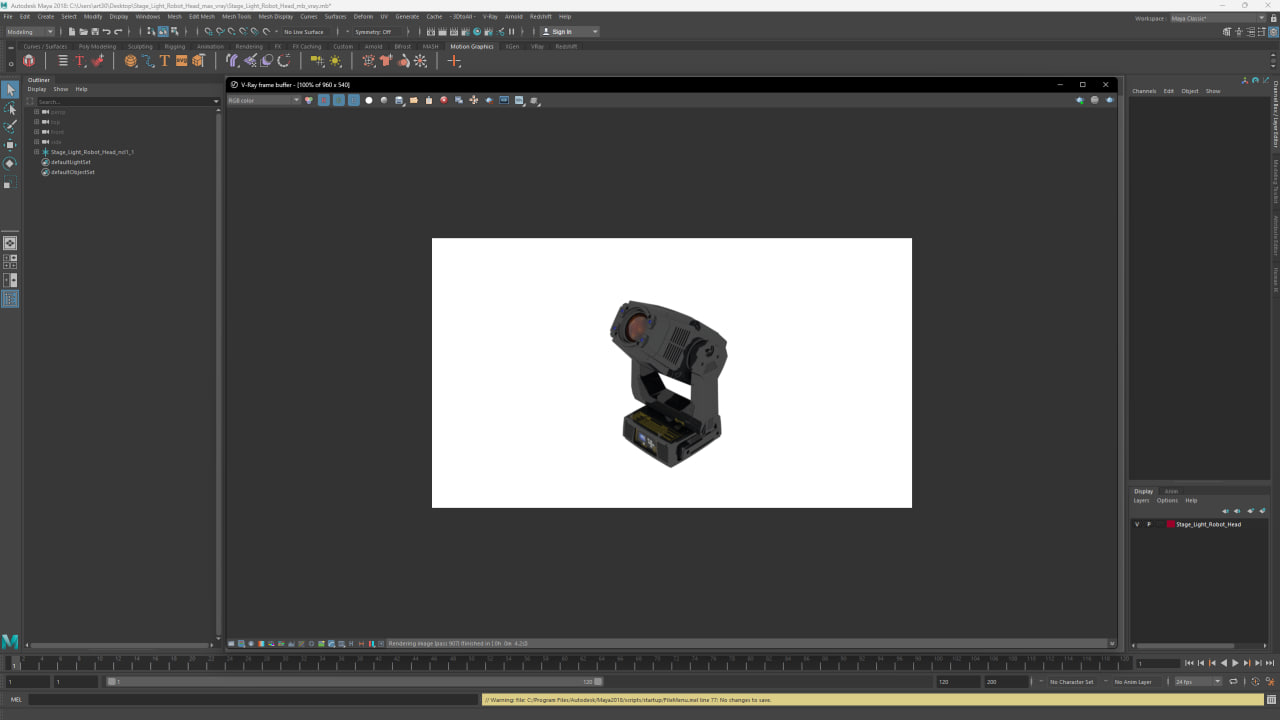Image resolution: width=1280 pixels, height=720 pixels.
Task: Click the time range slider bar
Action: pos(355,682)
